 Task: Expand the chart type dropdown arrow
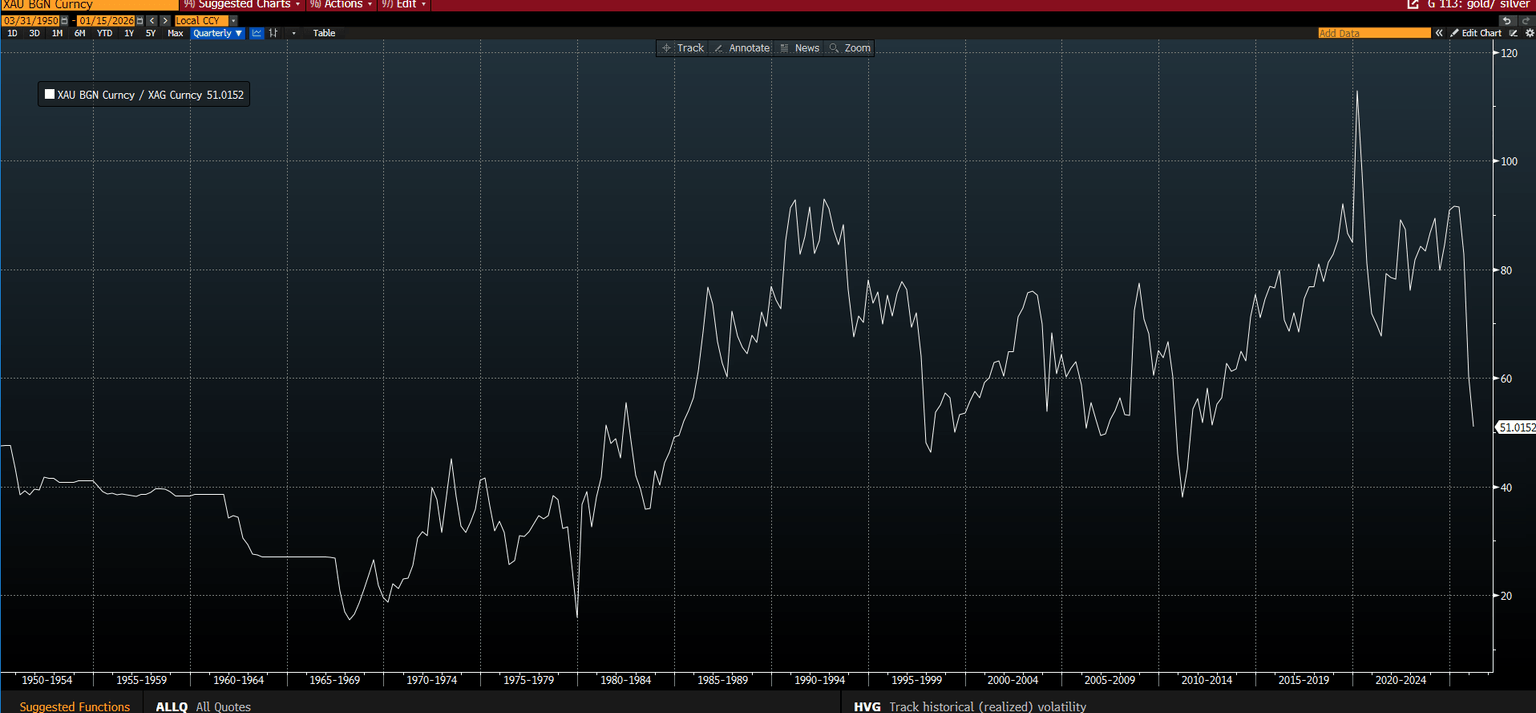click(293, 33)
